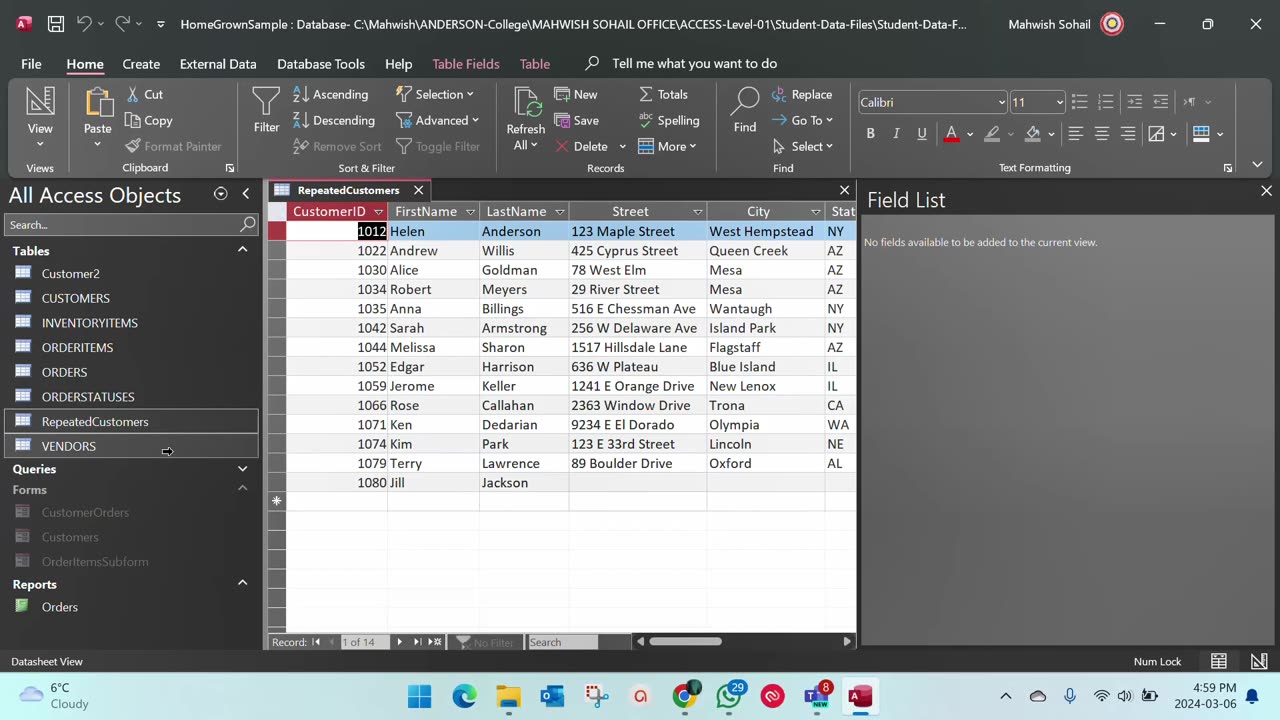This screenshot has height=720, width=1280.
Task: Open the VENDORS table in navigation pane
Action: [69, 446]
